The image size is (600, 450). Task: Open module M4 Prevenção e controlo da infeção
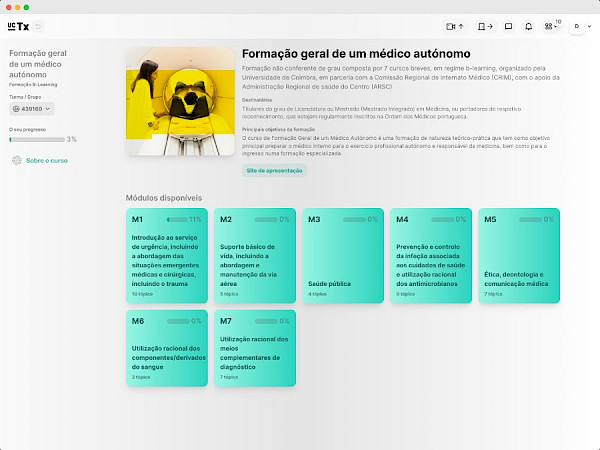(428, 255)
